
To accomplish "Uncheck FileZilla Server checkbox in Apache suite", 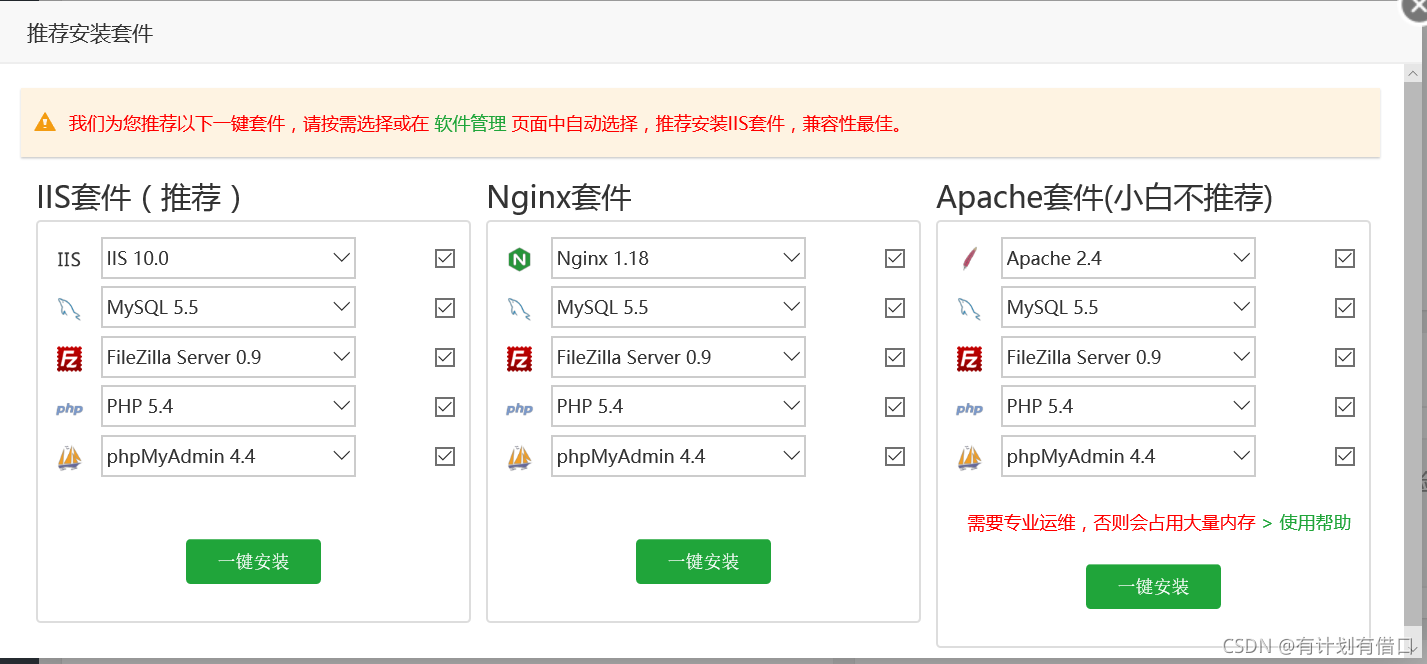I will point(1345,357).
